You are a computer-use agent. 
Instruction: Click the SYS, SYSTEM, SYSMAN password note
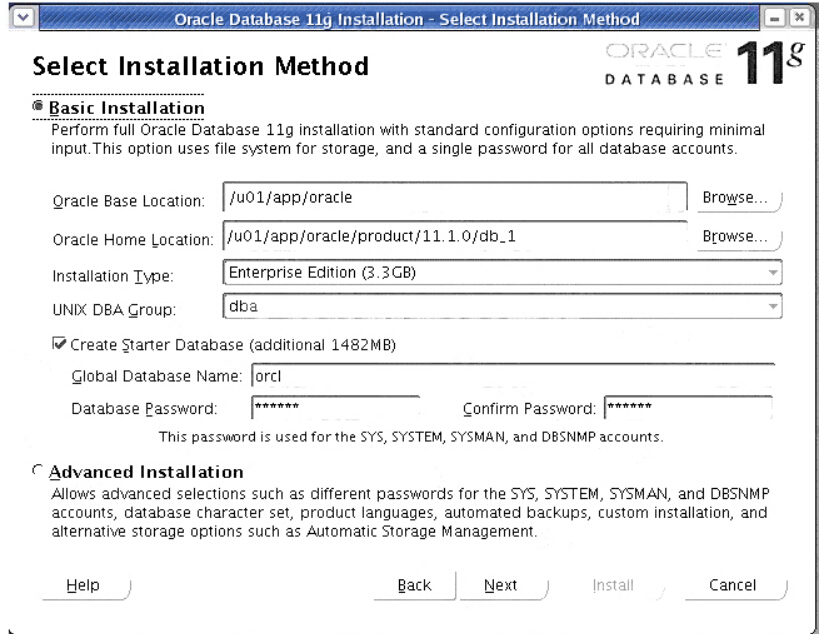tap(411, 437)
